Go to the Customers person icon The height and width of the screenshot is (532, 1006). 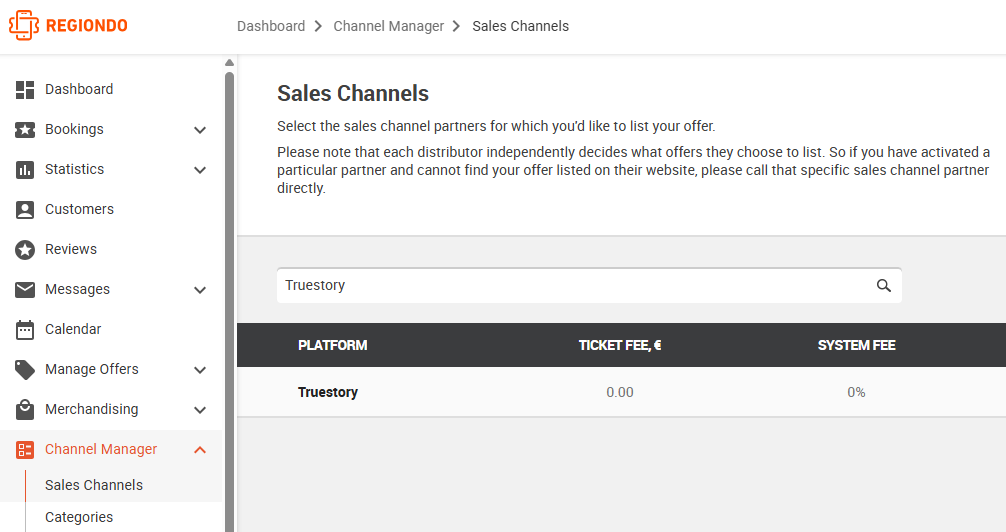click(x=25, y=210)
